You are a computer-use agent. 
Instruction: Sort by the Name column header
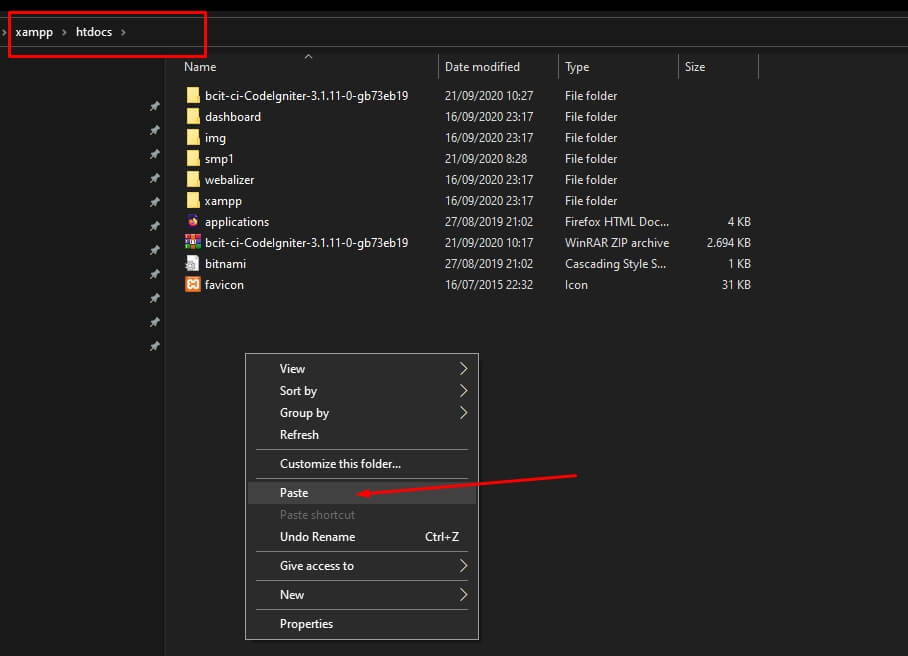pyautogui.click(x=200, y=67)
